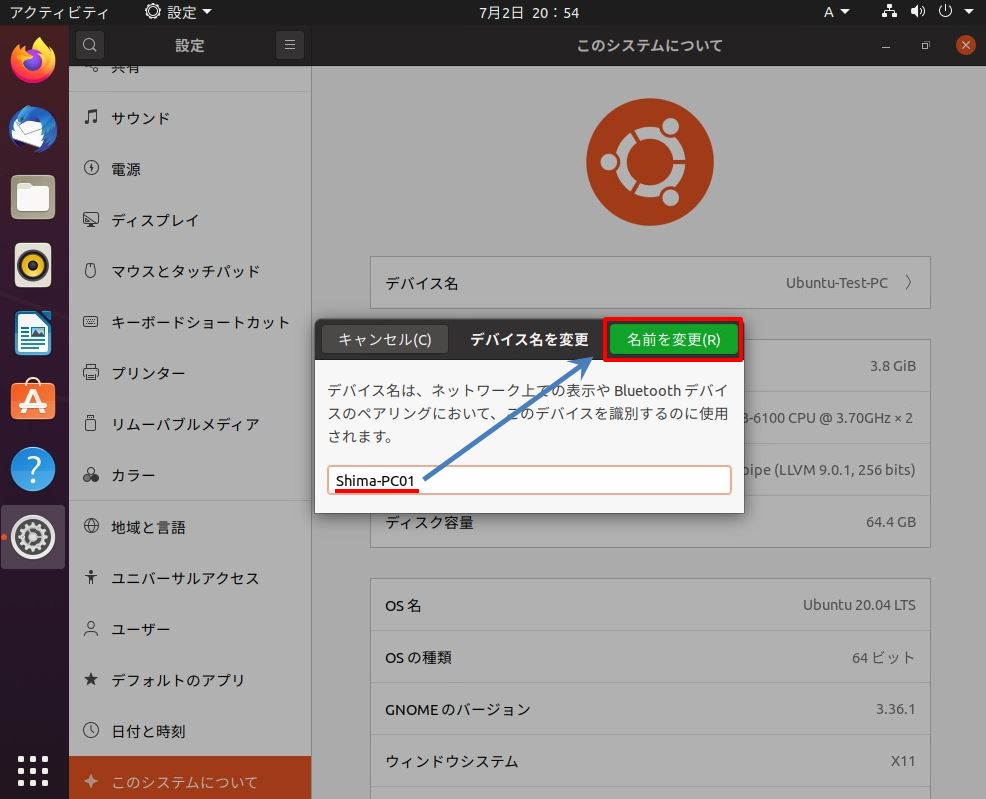
Task: Open LibreOffice Writer from the dock
Action: 33,333
